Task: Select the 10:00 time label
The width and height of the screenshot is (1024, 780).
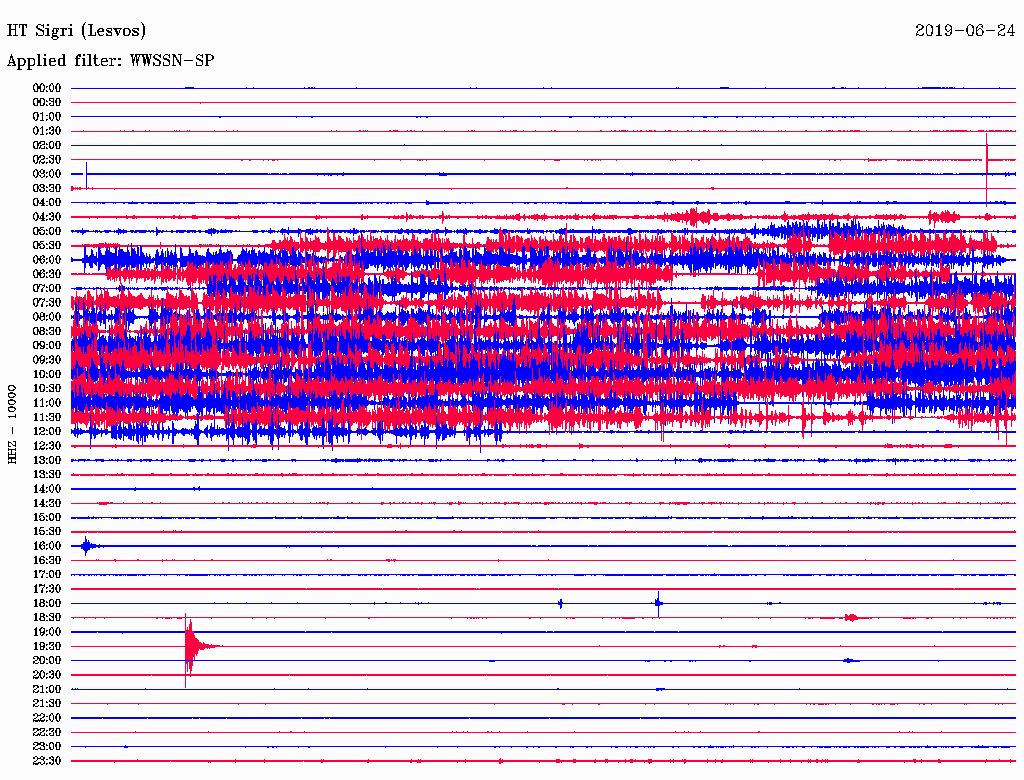Action: [x=47, y=375]
